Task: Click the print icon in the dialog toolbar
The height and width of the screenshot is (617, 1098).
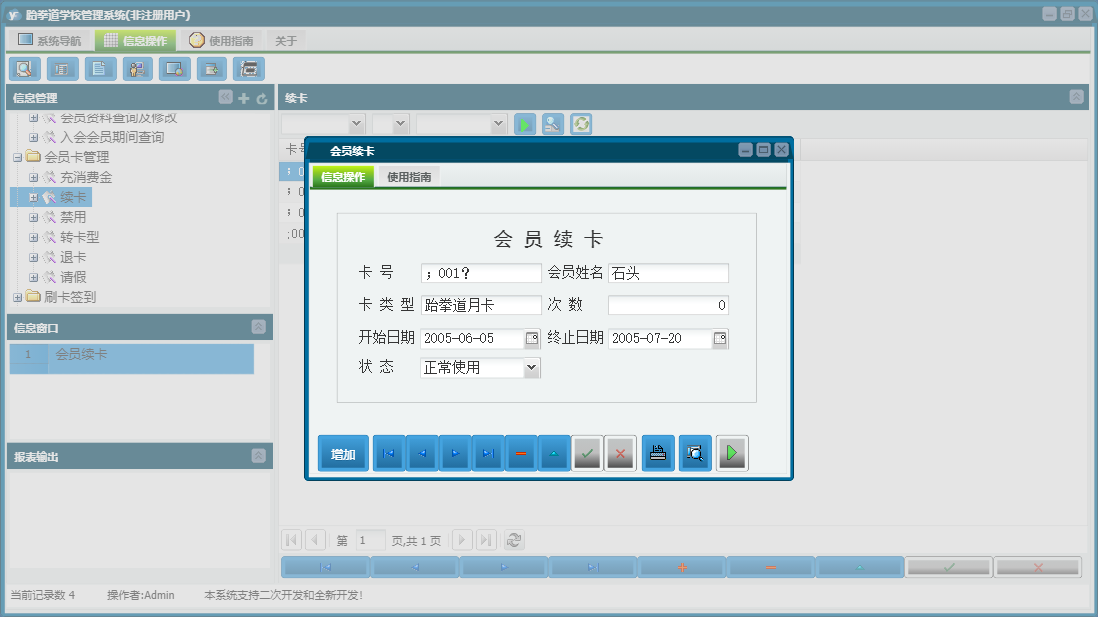Action: [x=658, y=453]
